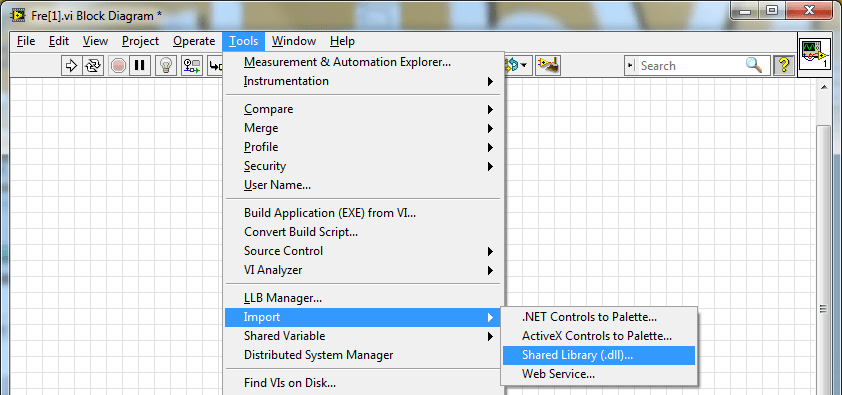Image resolution: width=842 pixels, height=395 pixels.
Task: Select Find VIs on Disk...
Action: 363,383
